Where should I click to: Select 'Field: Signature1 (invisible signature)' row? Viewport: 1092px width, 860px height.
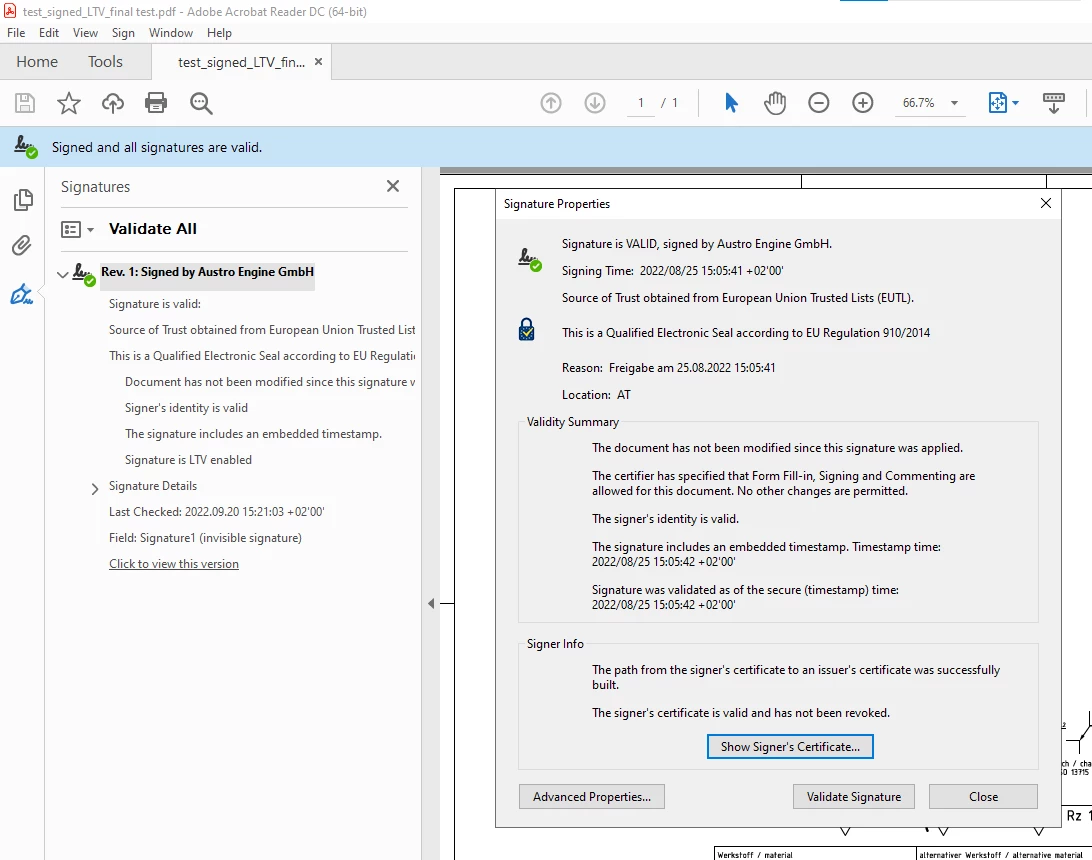tap(205, 538)
